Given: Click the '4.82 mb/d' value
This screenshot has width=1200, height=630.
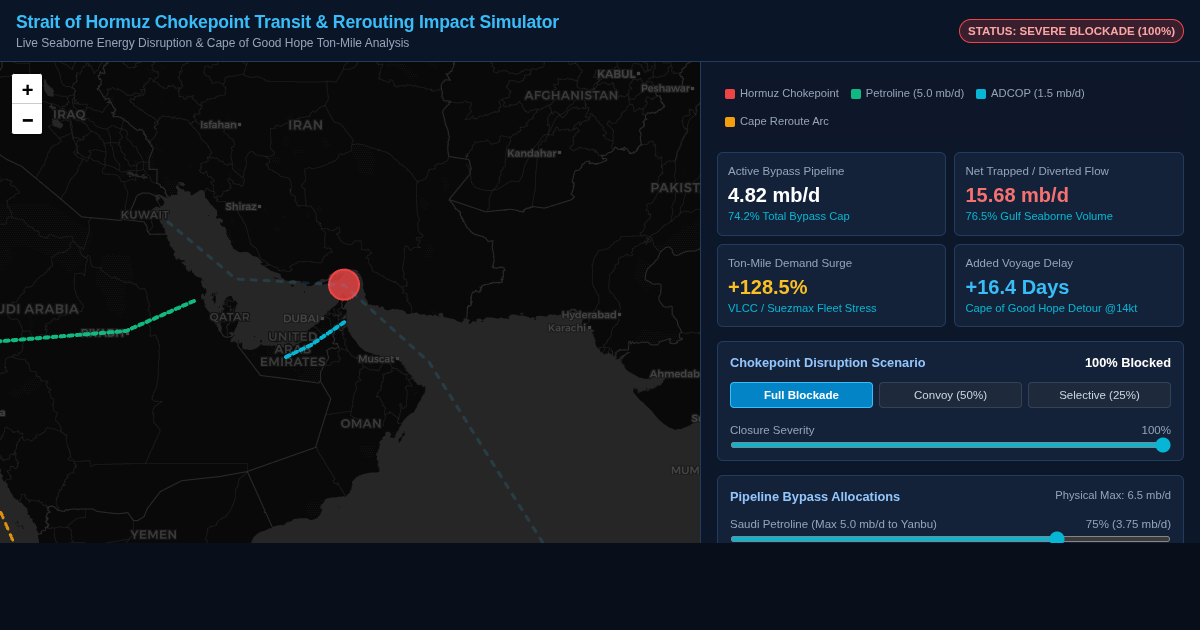Looking at the screenshot, I should click(x=774, y=195).
